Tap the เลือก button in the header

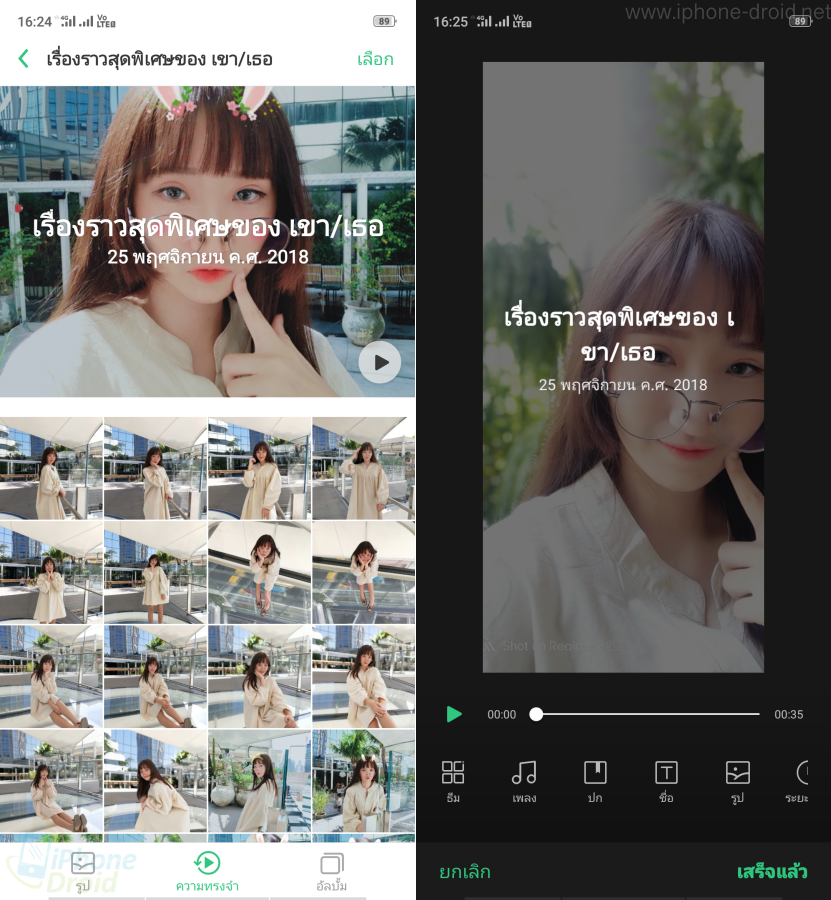pos(375,59)
